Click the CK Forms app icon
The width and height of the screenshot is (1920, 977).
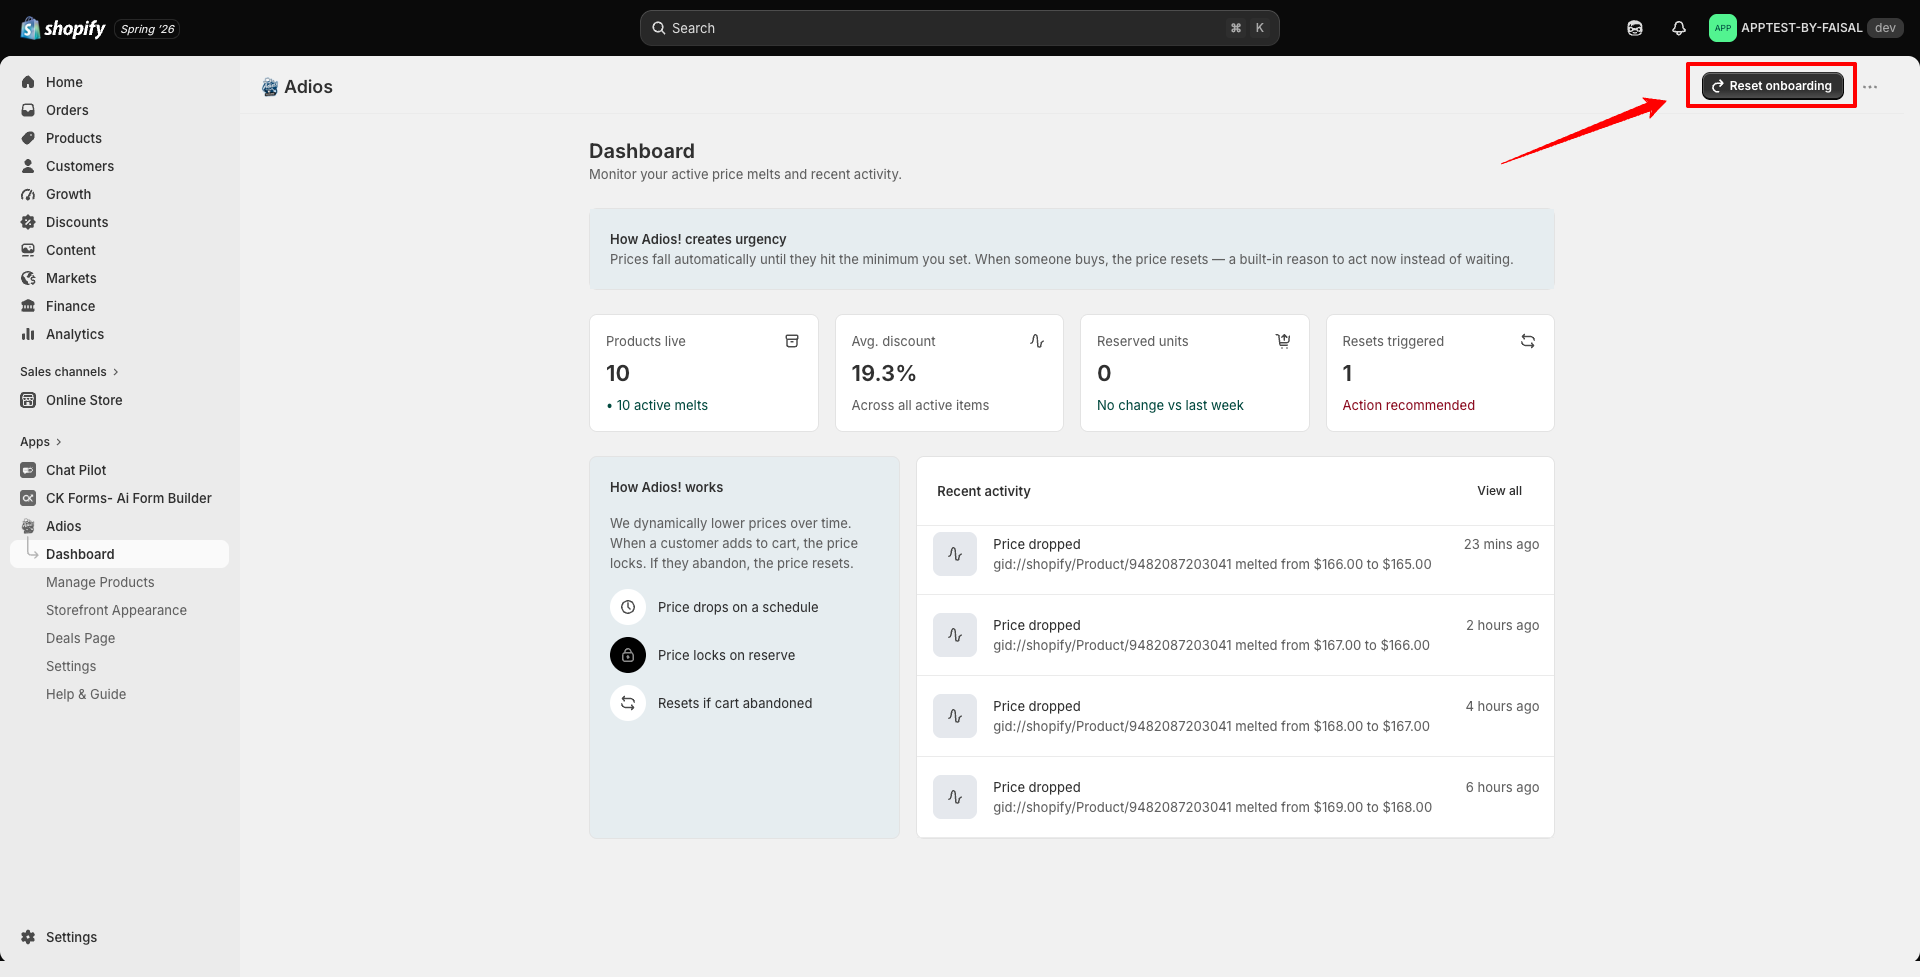click(x=28, y=498)
